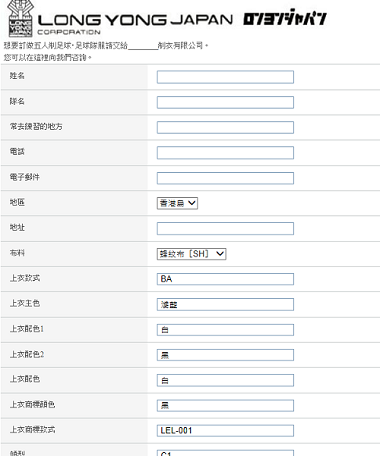380x456 pixels.
Task: Click the CORPORATION subtitle text
Action: 69,32
